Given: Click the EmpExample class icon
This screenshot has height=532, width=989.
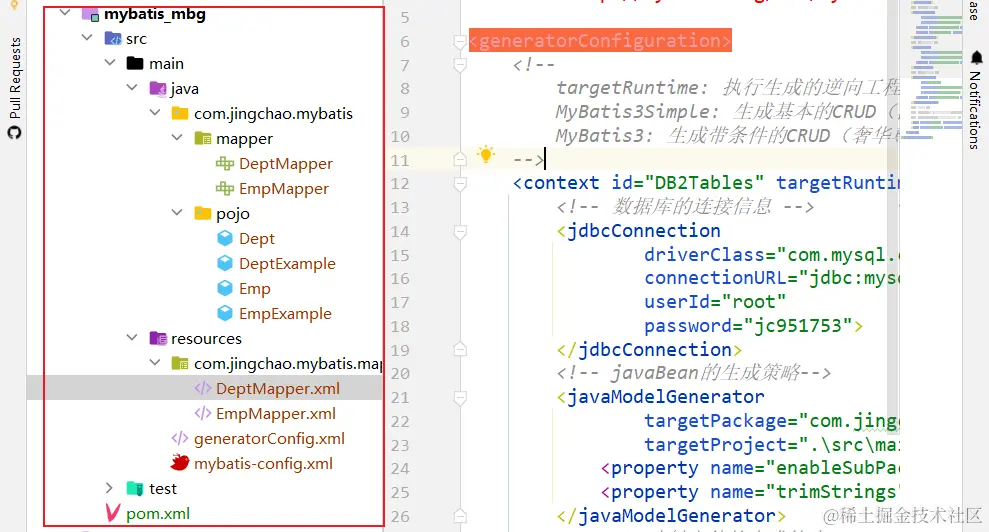Looking at the screenshot, I should (225, 313).
